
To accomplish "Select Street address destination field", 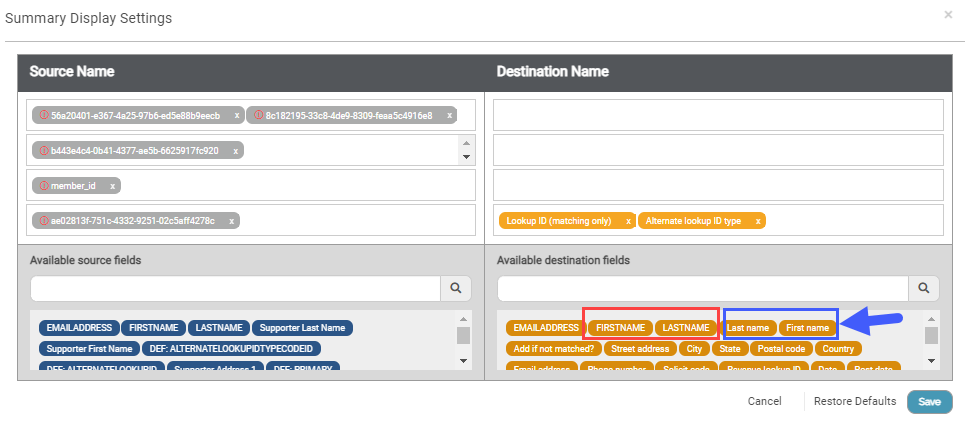I will tap(640, 348).
